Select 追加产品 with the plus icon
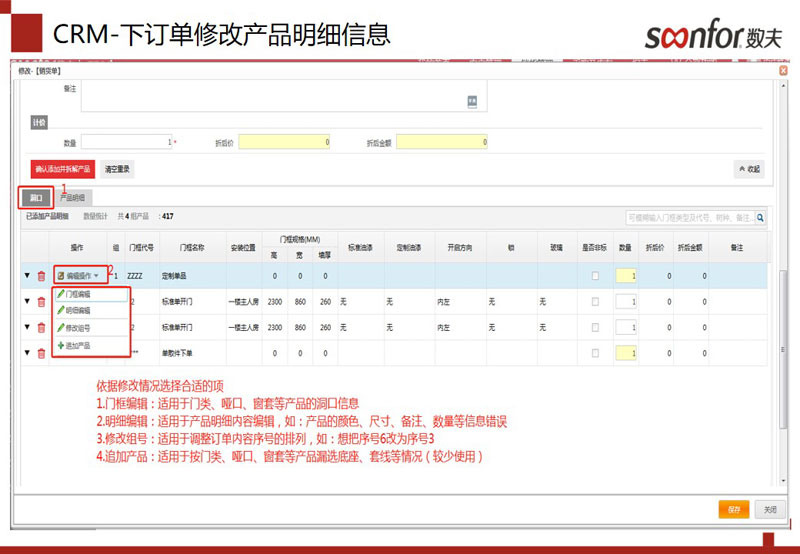The height and width of the screenshot is (554, 800). (x=77, y=345)
